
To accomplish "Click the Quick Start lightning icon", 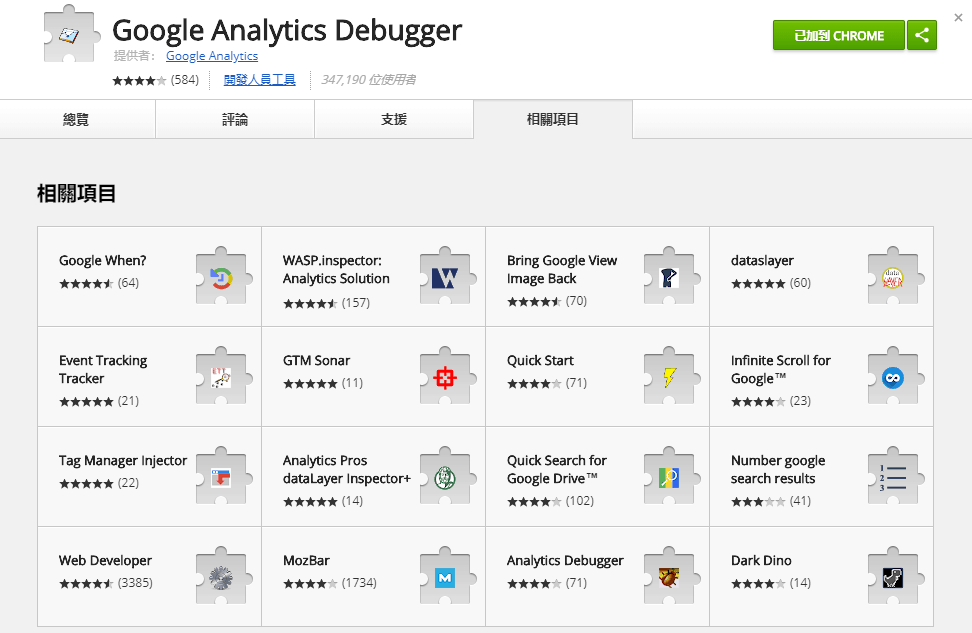I will tap(671, 376).
